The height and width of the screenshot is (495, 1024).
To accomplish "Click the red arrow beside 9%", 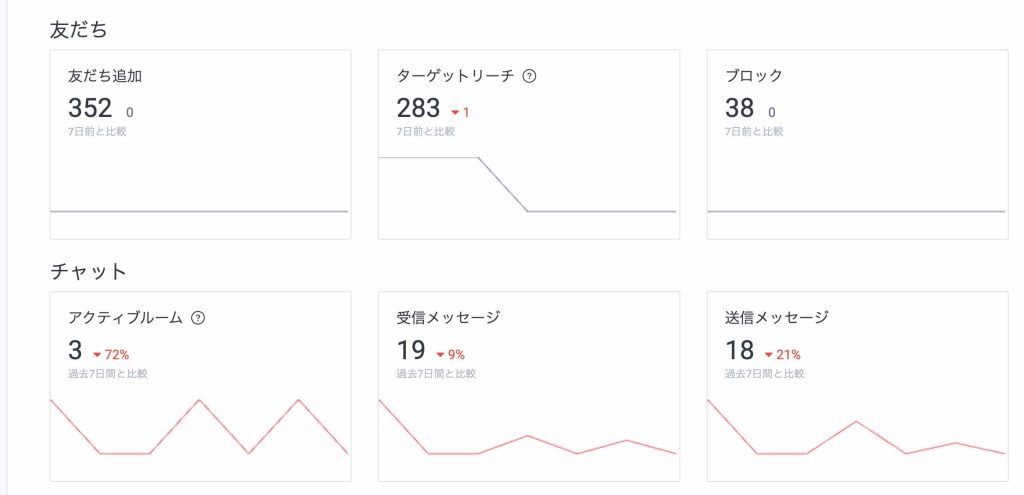I will click(439, 354).
